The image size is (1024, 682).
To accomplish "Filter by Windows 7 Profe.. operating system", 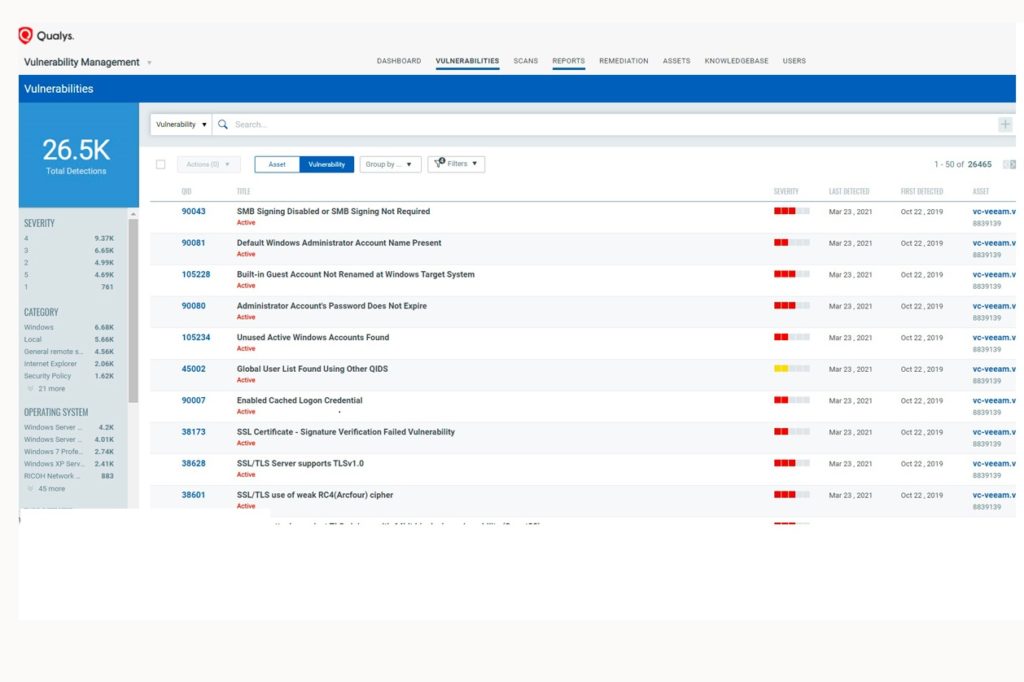I will (69, 451).
